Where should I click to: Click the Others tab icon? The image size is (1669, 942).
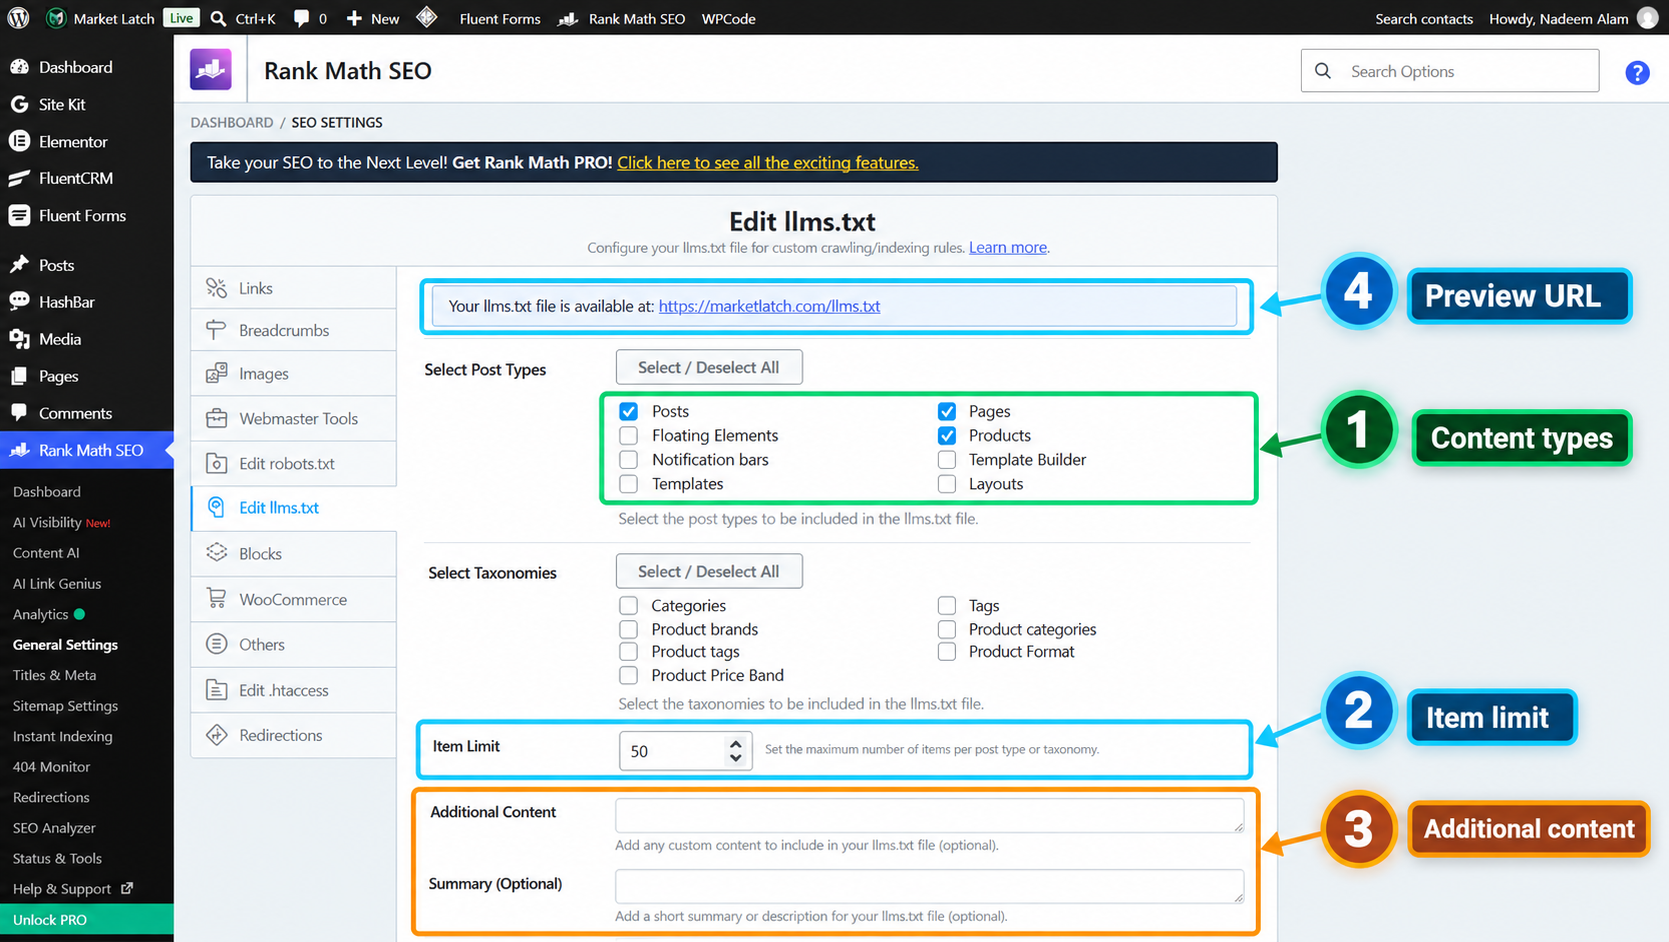coord(216,644)
